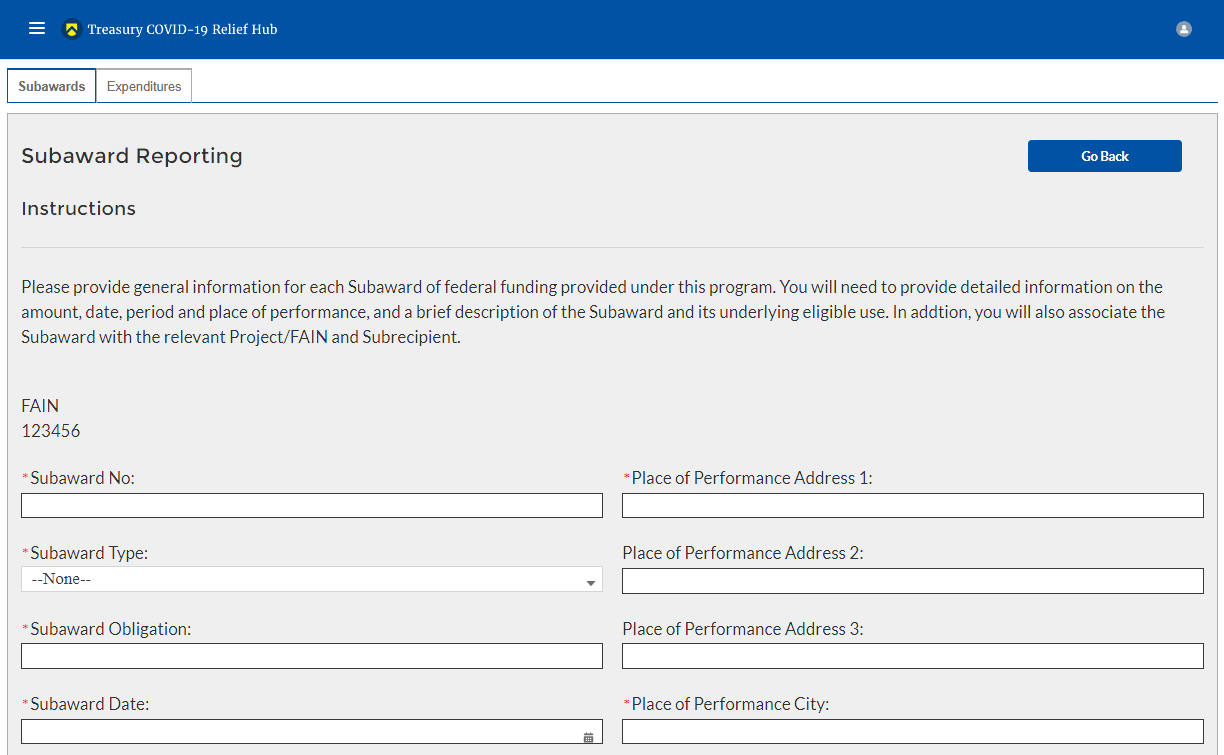Click the Treasury shield logo
This screenshot has height=755, width=1224.
71,29
